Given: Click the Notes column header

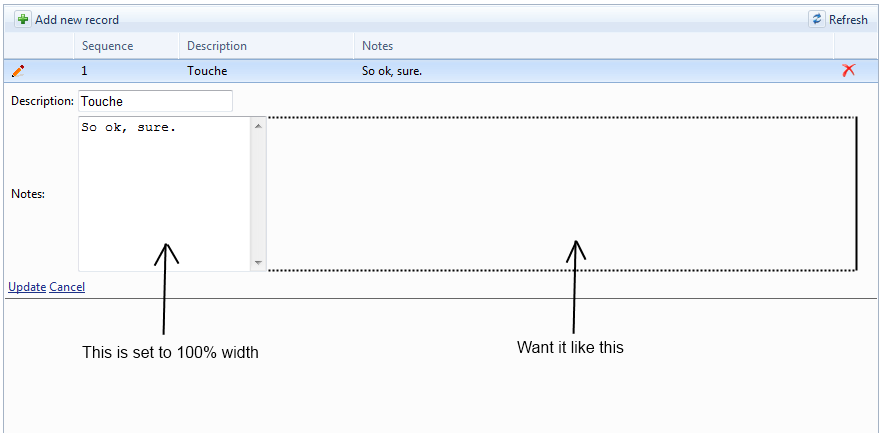Looking at the screenshot, I should point(377,46).
